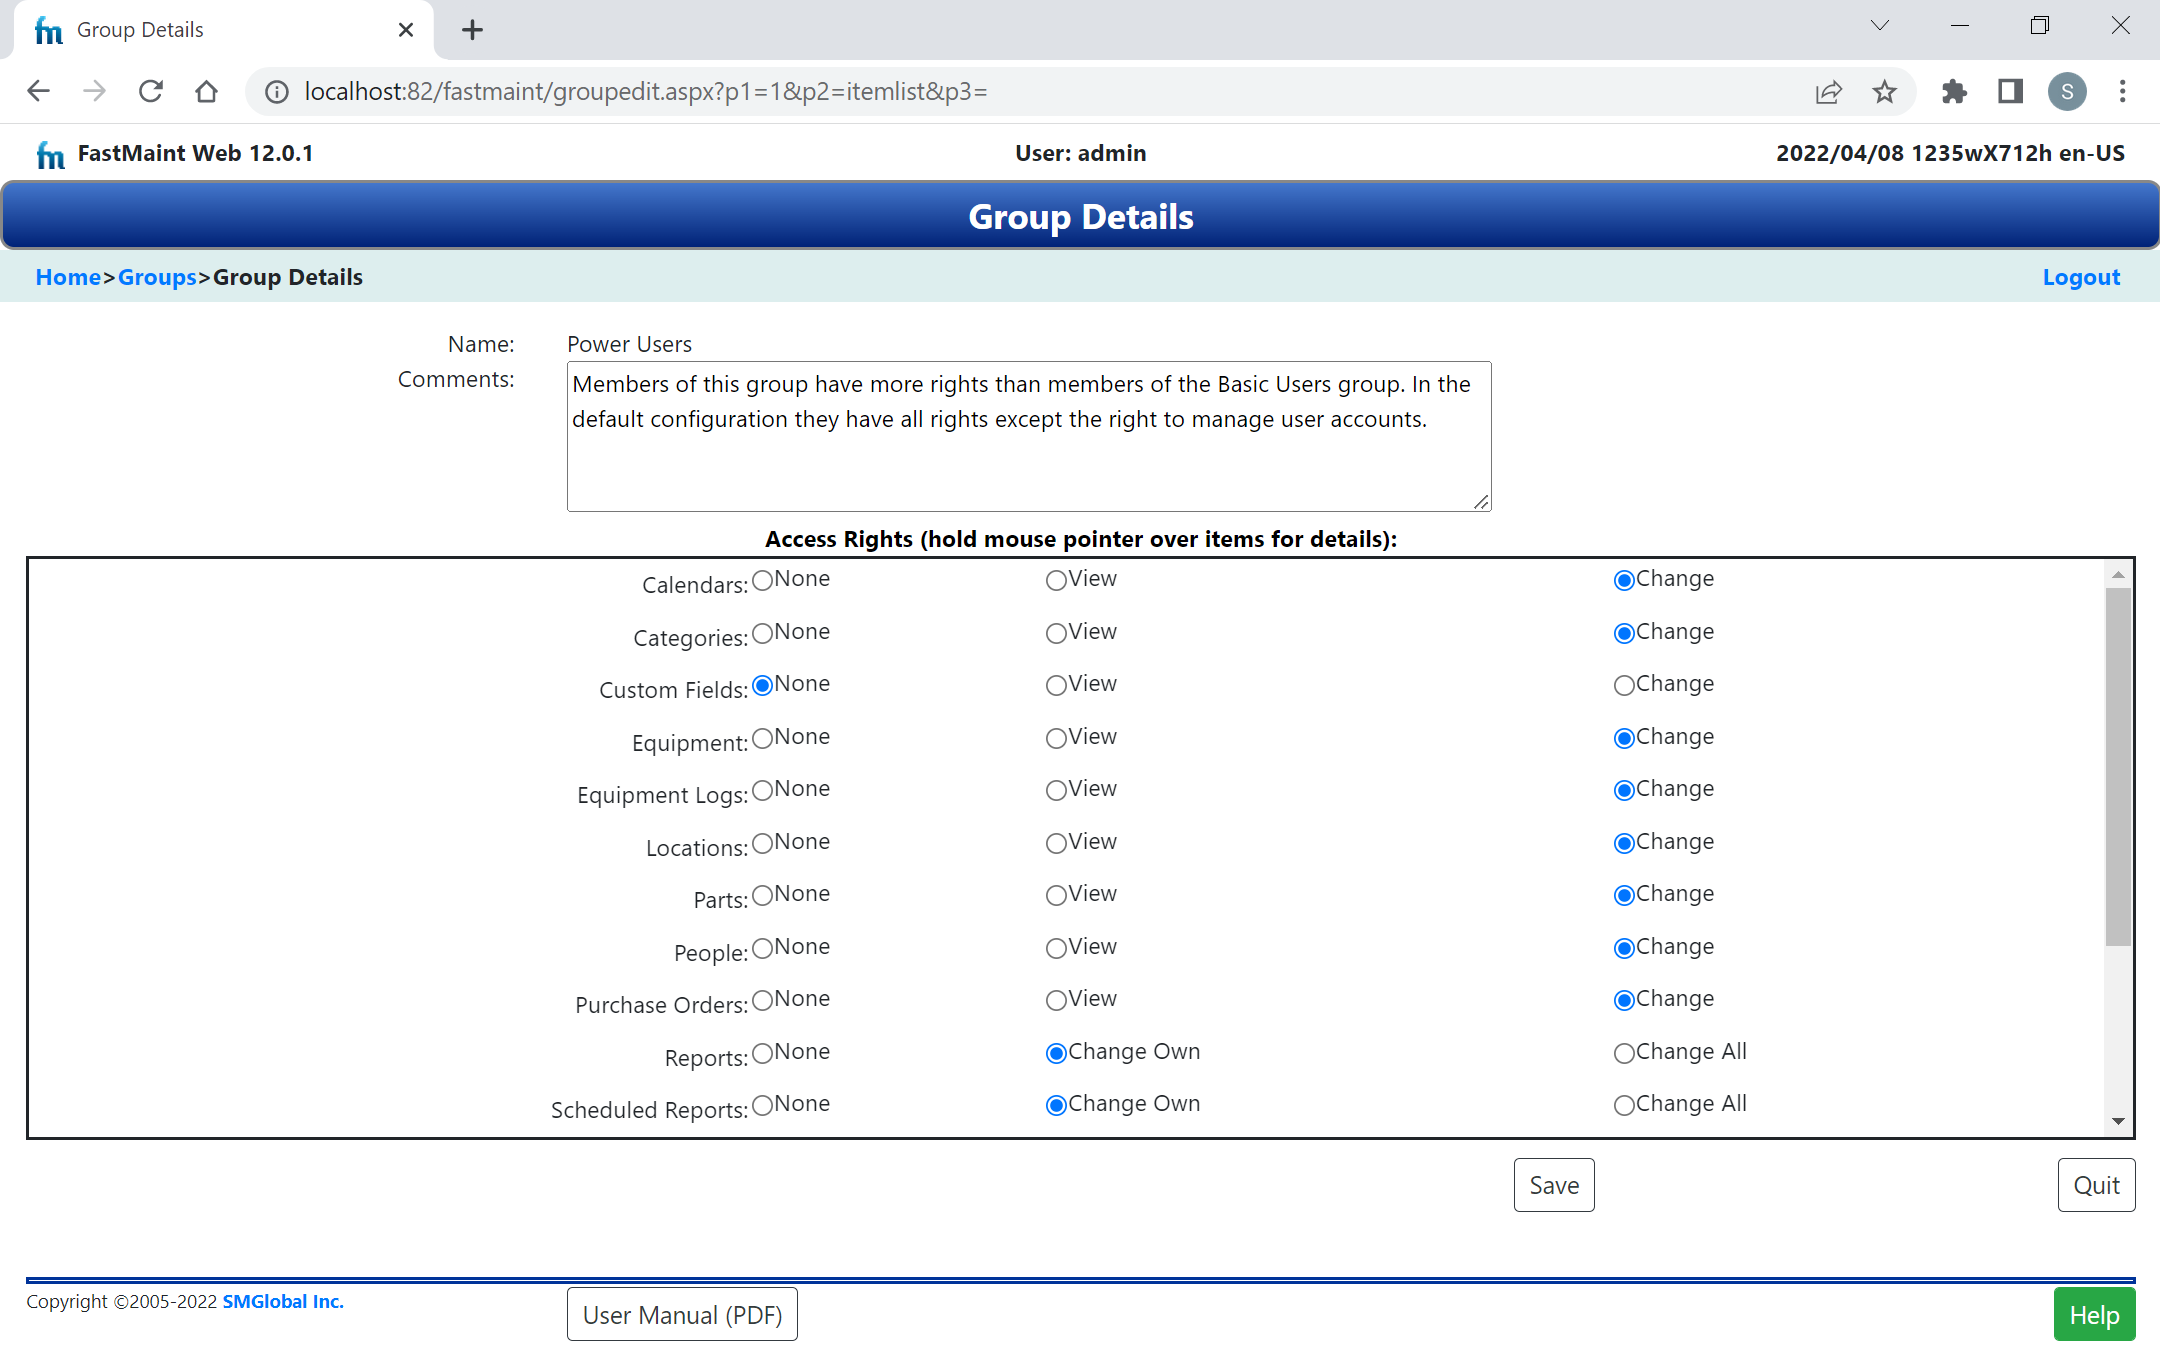This screenshot has height=1370, width=2160.
Task: Click the browser home icon
Action: click(x=206, y=90)
